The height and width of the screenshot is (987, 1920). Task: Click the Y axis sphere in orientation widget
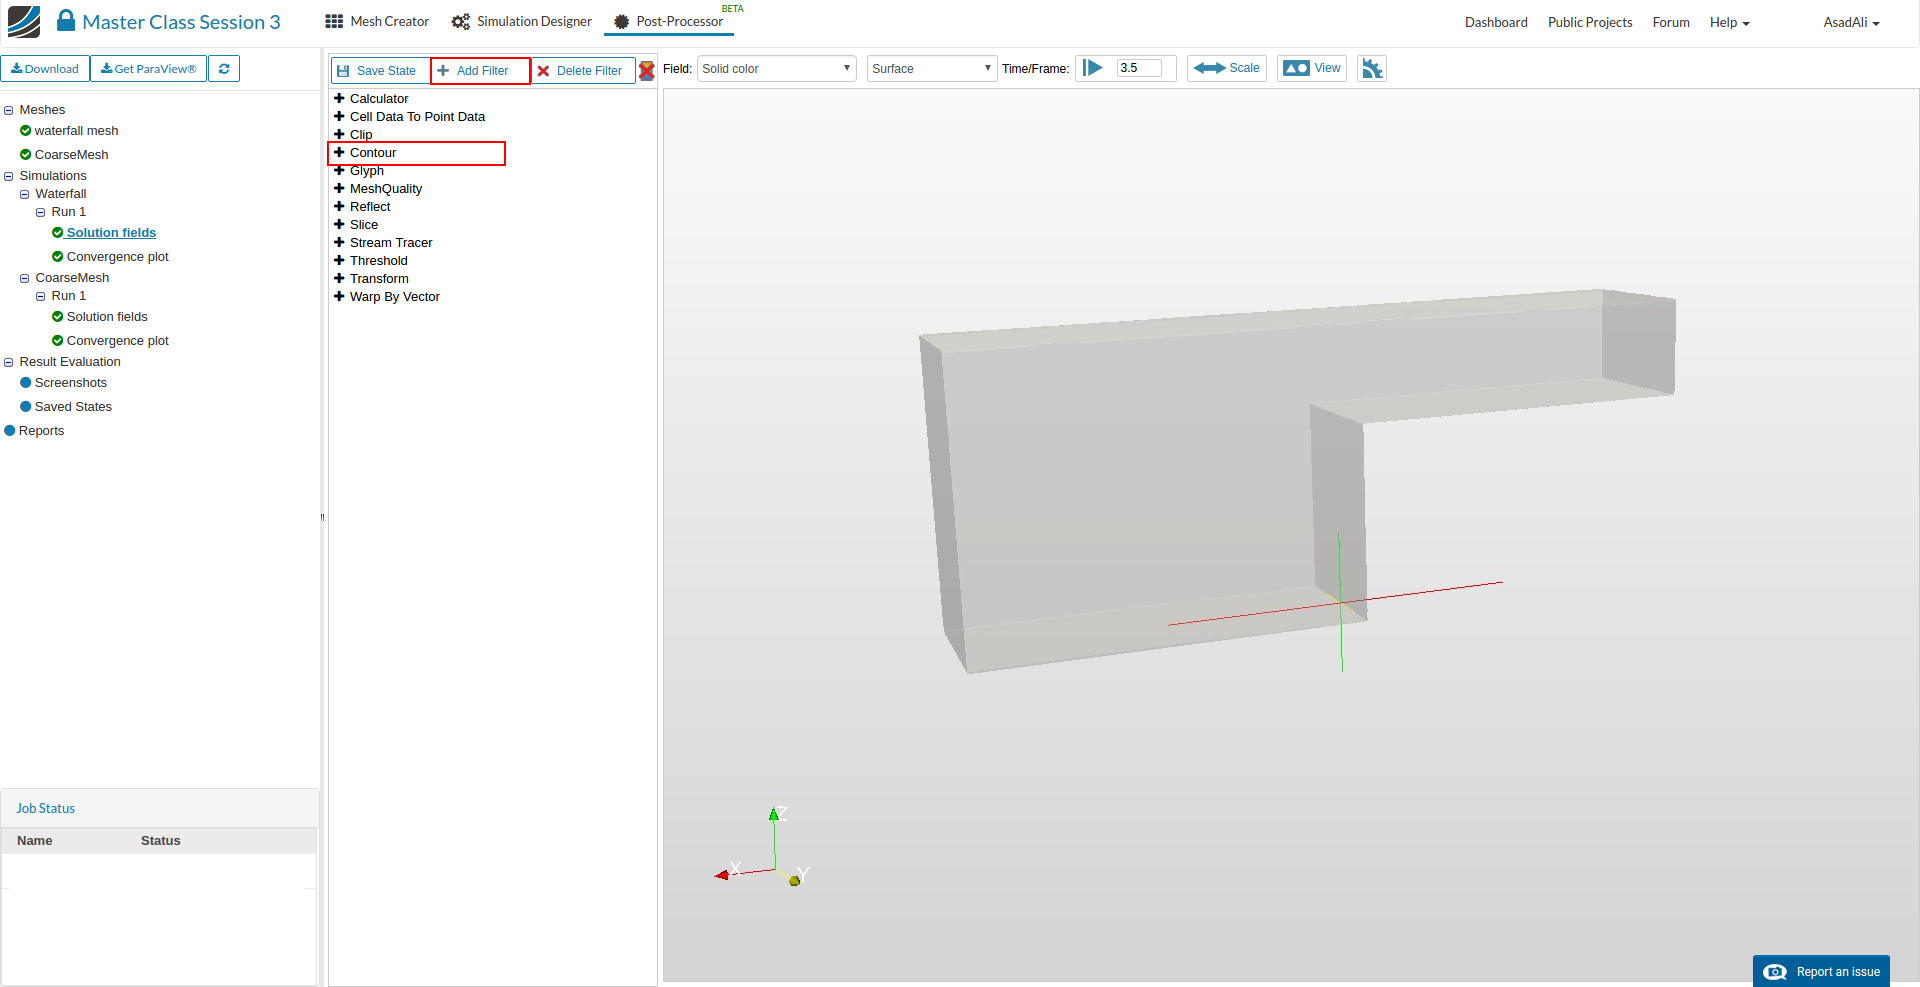tap(795, 881)
